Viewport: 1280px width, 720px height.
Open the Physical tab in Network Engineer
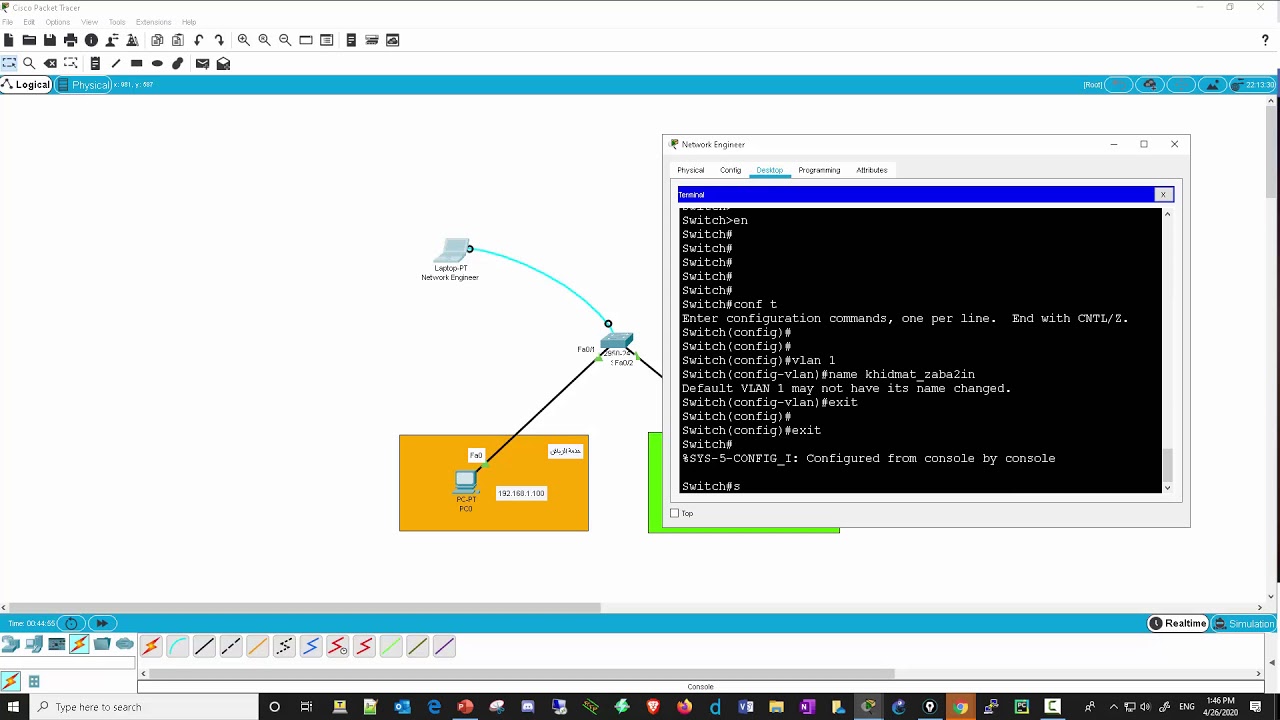click(690, 170)
